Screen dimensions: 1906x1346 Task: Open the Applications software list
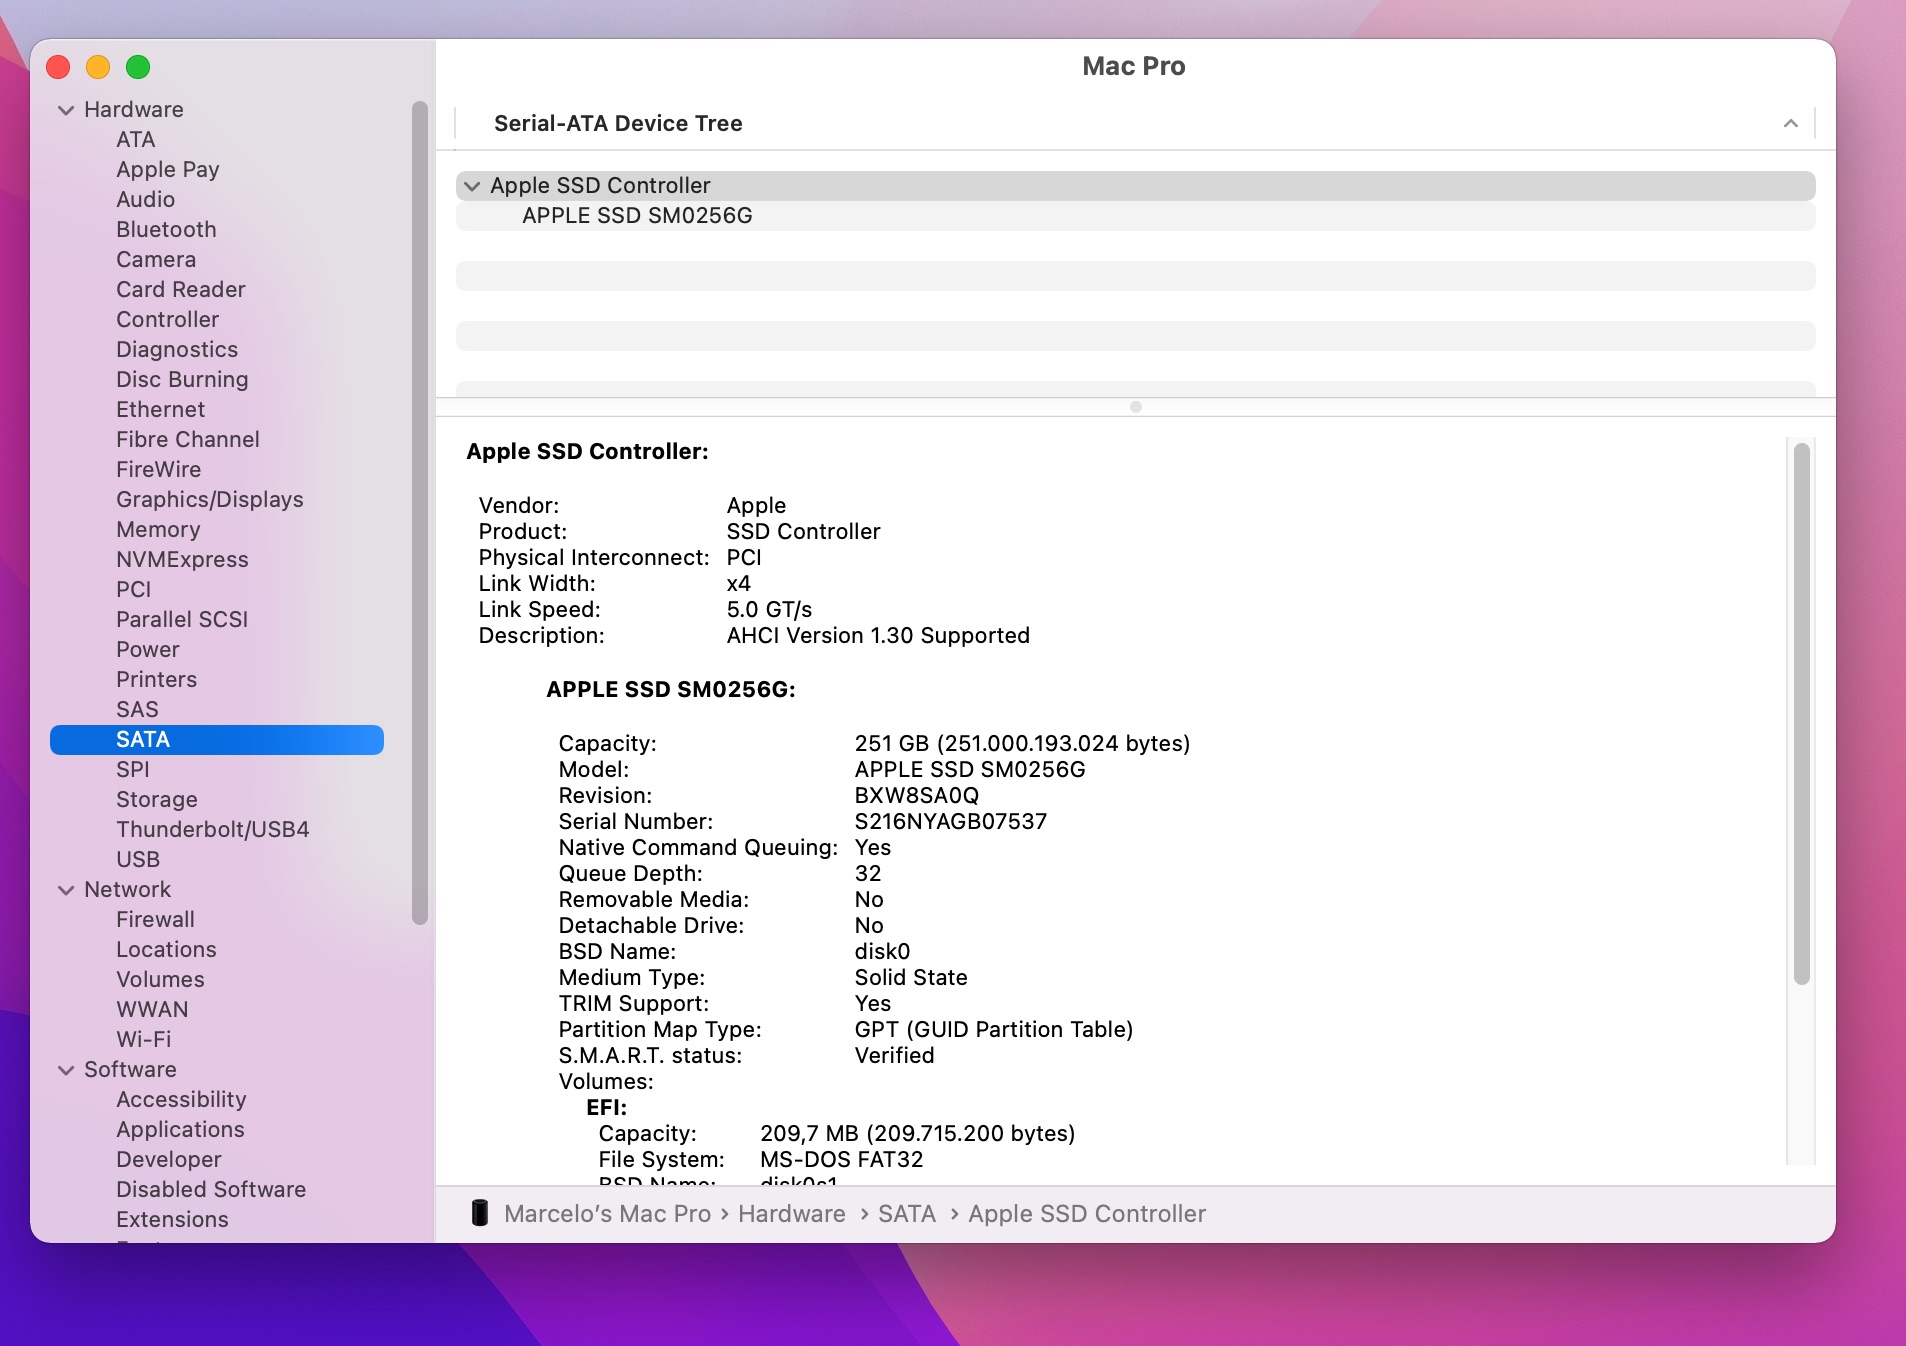pyautogui.click(x=180, y=1129)
